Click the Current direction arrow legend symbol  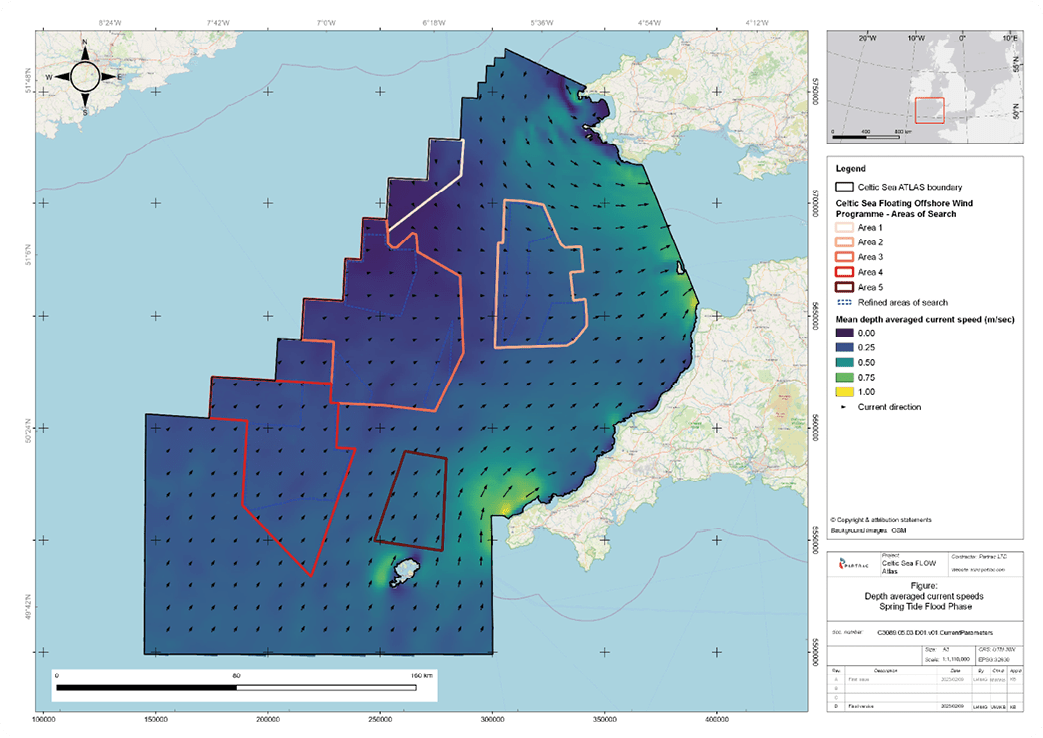(844, 407)
